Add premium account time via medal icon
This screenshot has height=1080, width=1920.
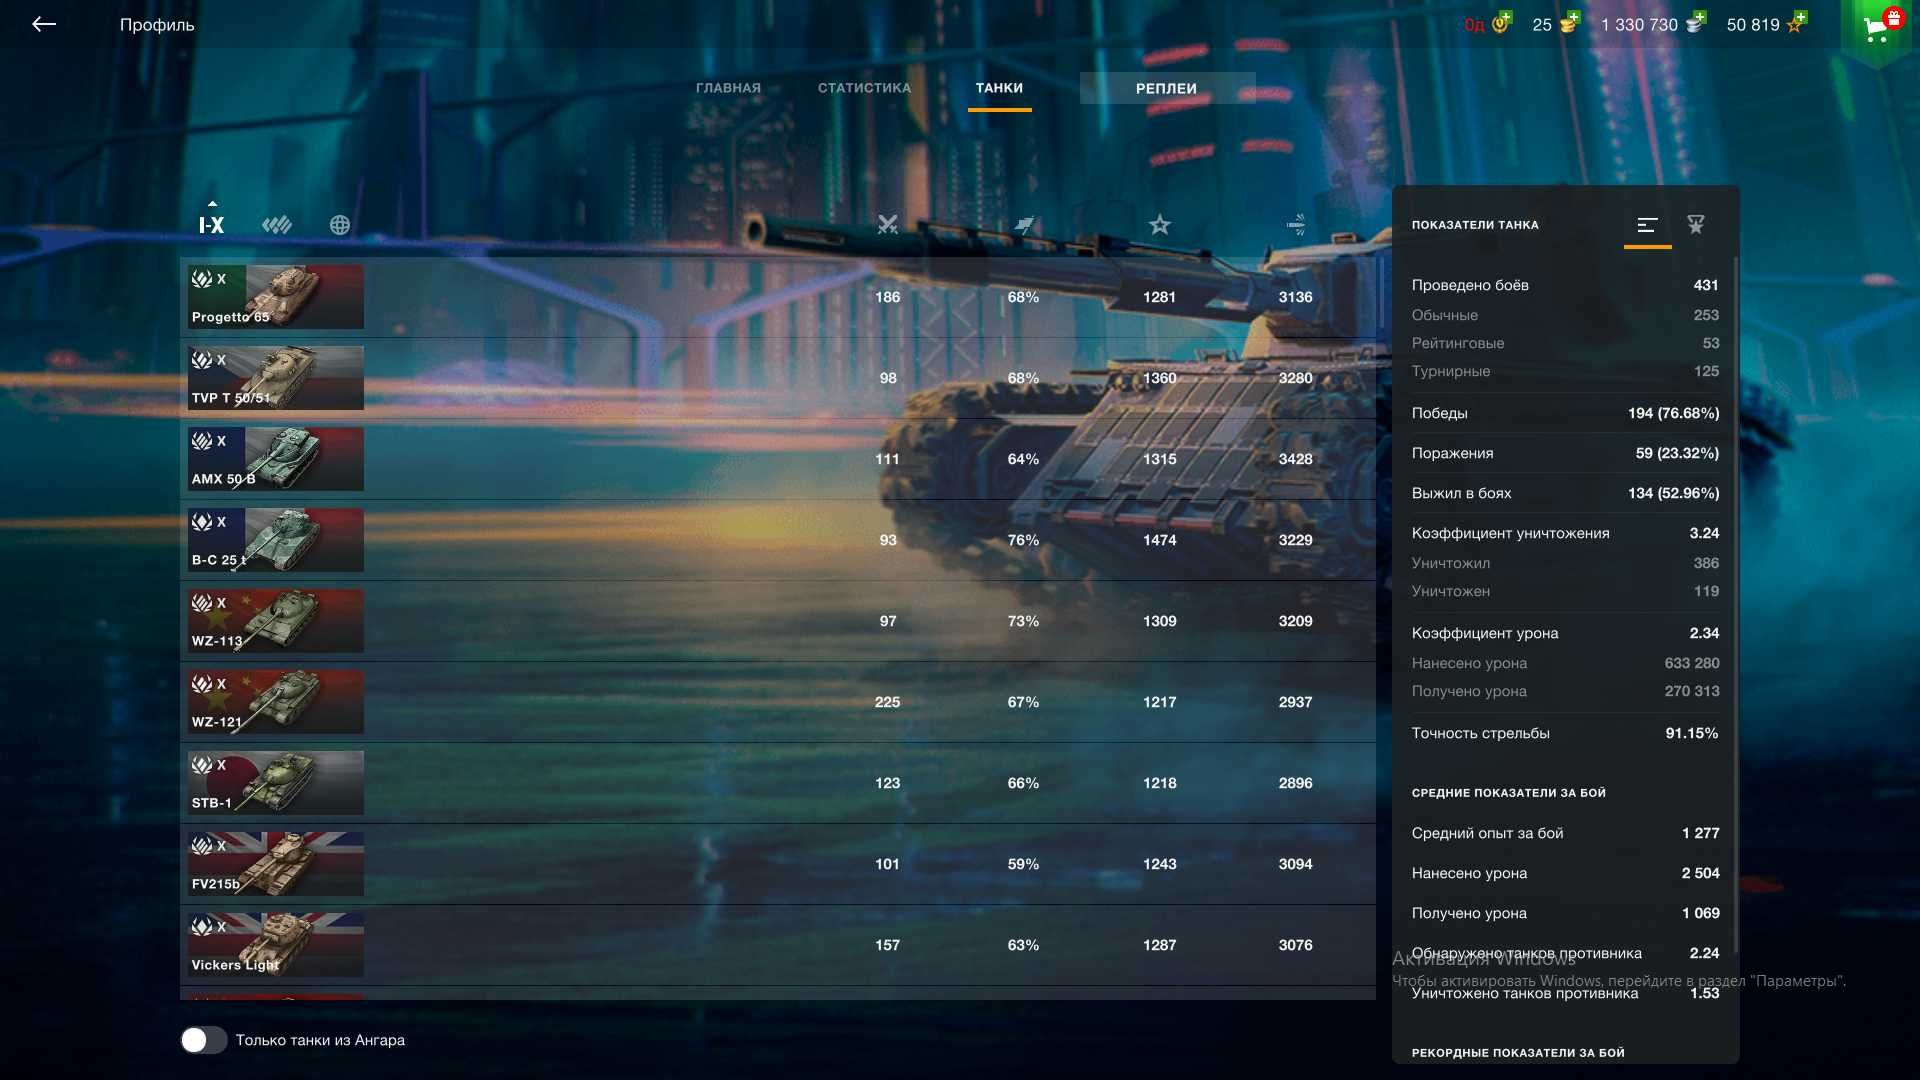click(1502, 23)
